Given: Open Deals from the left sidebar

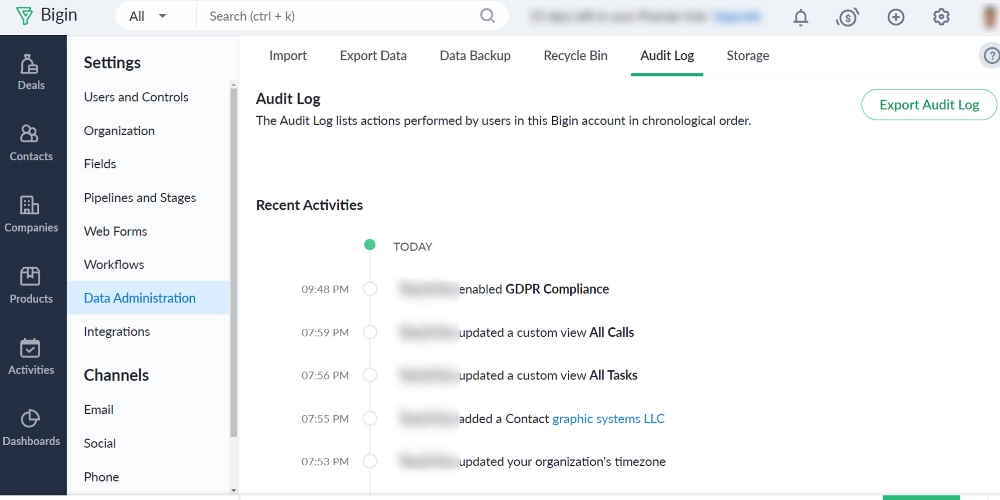Looking at the screenshot, I should click(31, 71).
